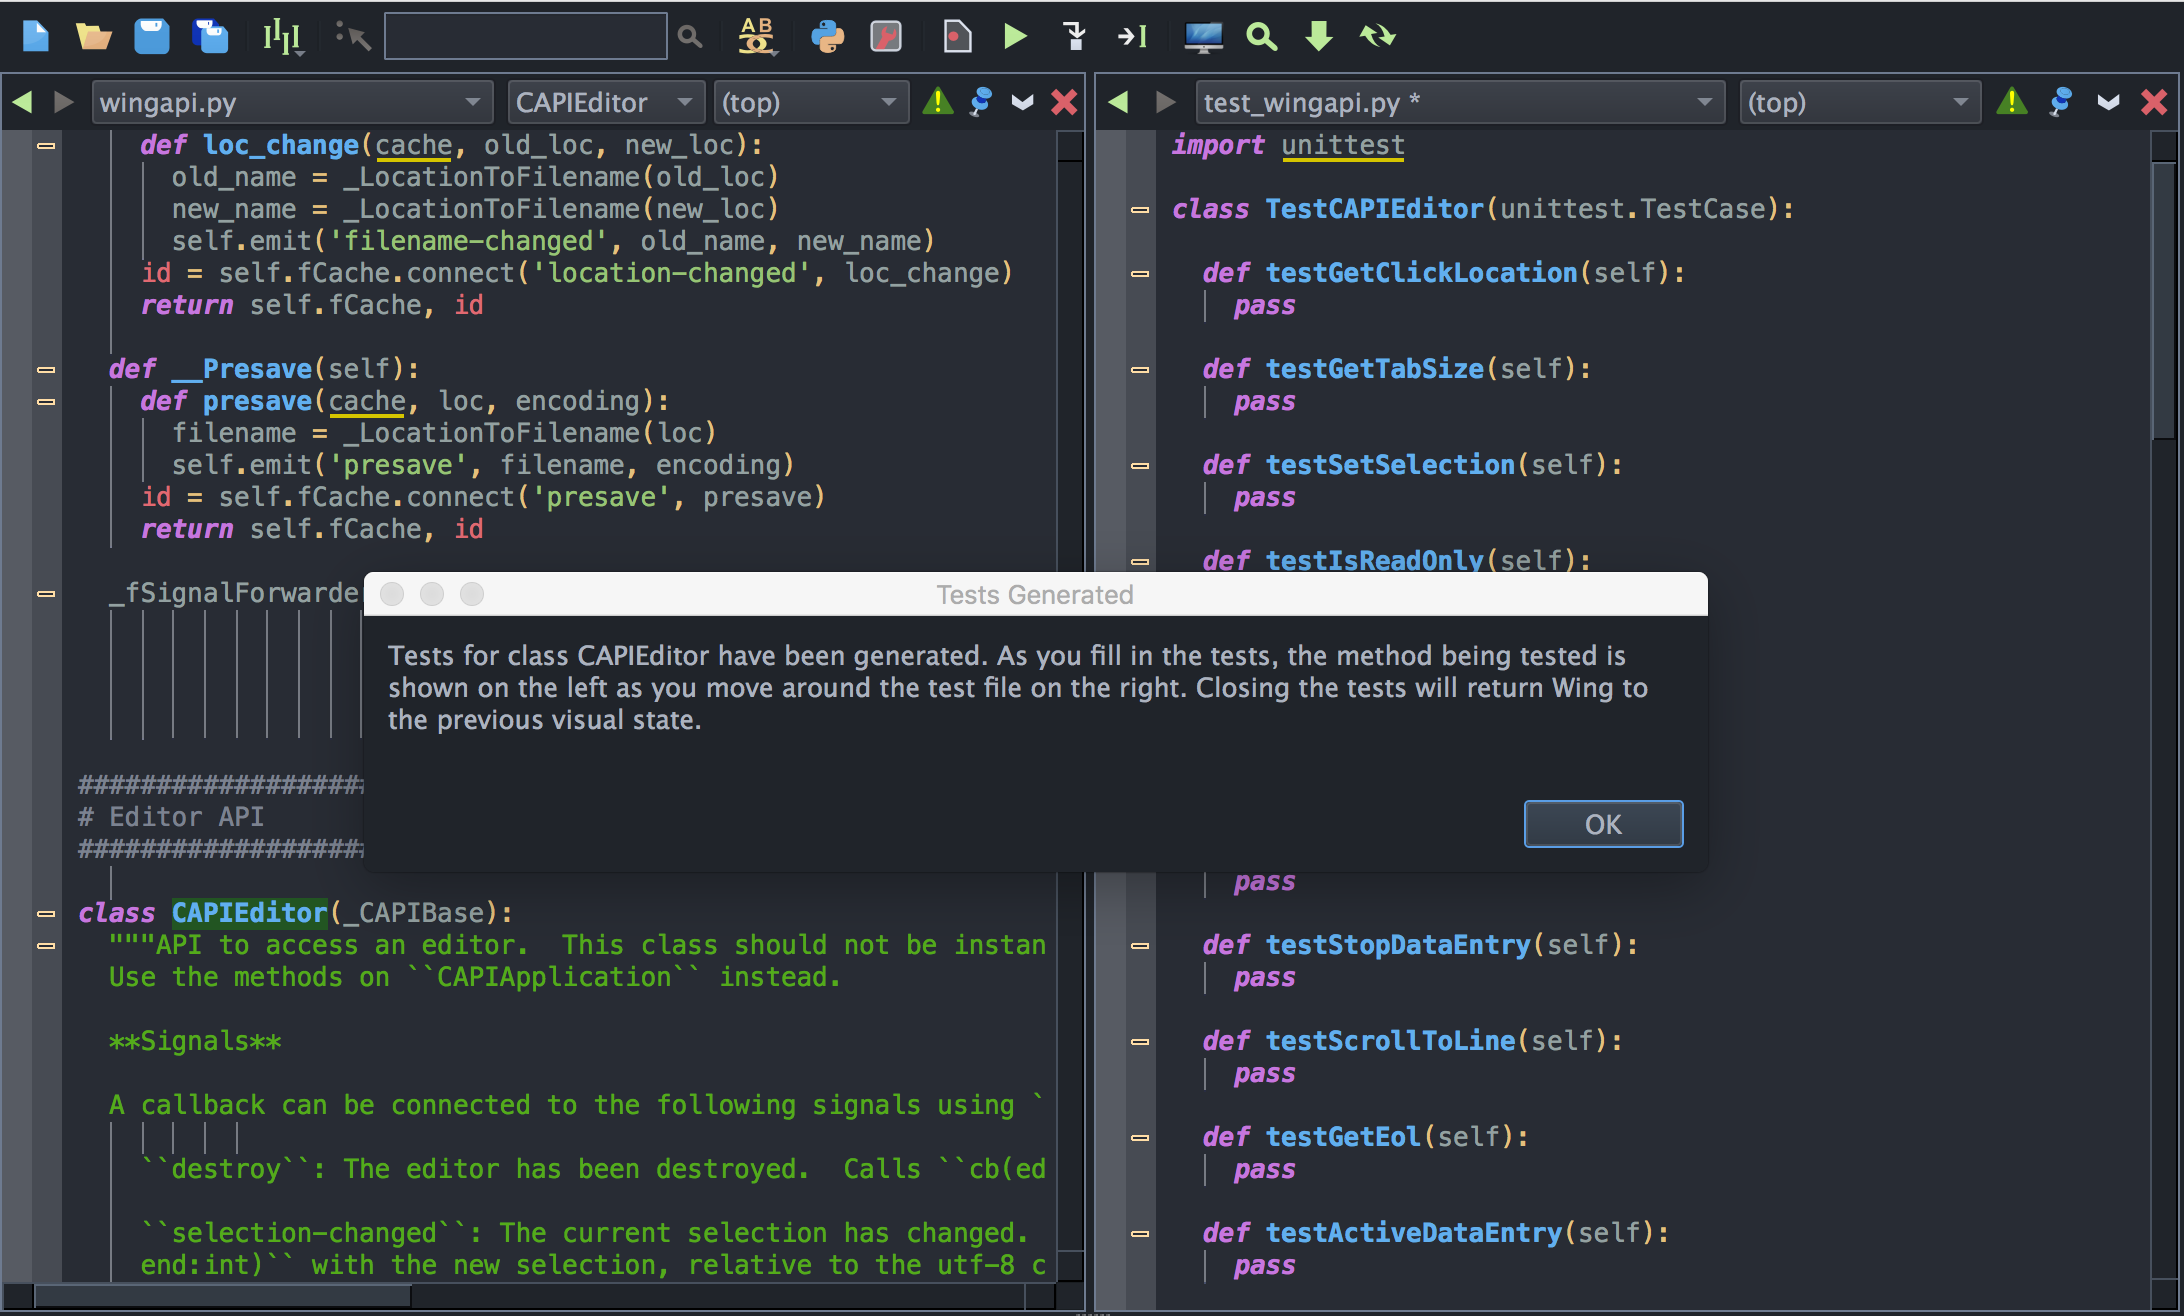2184x1316 pixels.
Task: Click the underlined unittest import
Action: pos(1343,145)
